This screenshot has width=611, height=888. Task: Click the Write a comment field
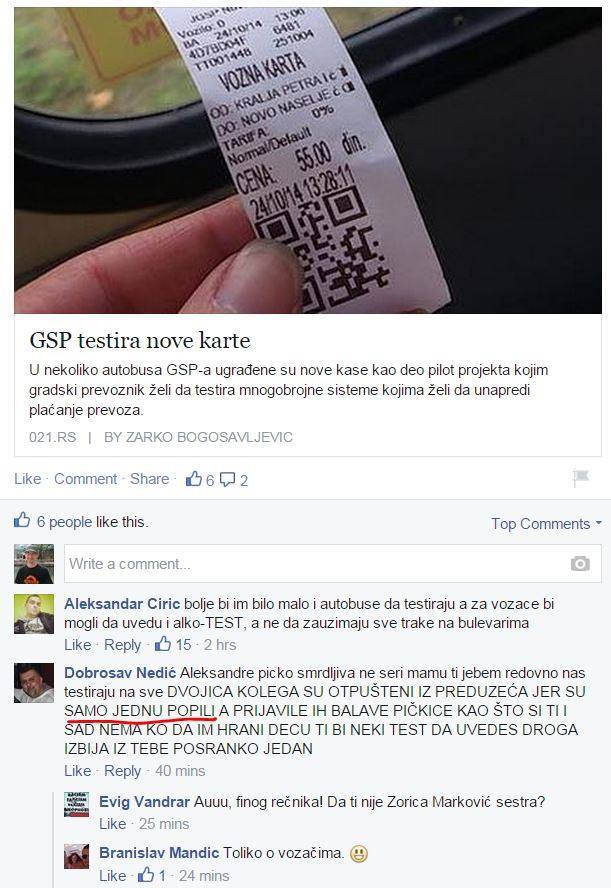(x=332, y=563)
